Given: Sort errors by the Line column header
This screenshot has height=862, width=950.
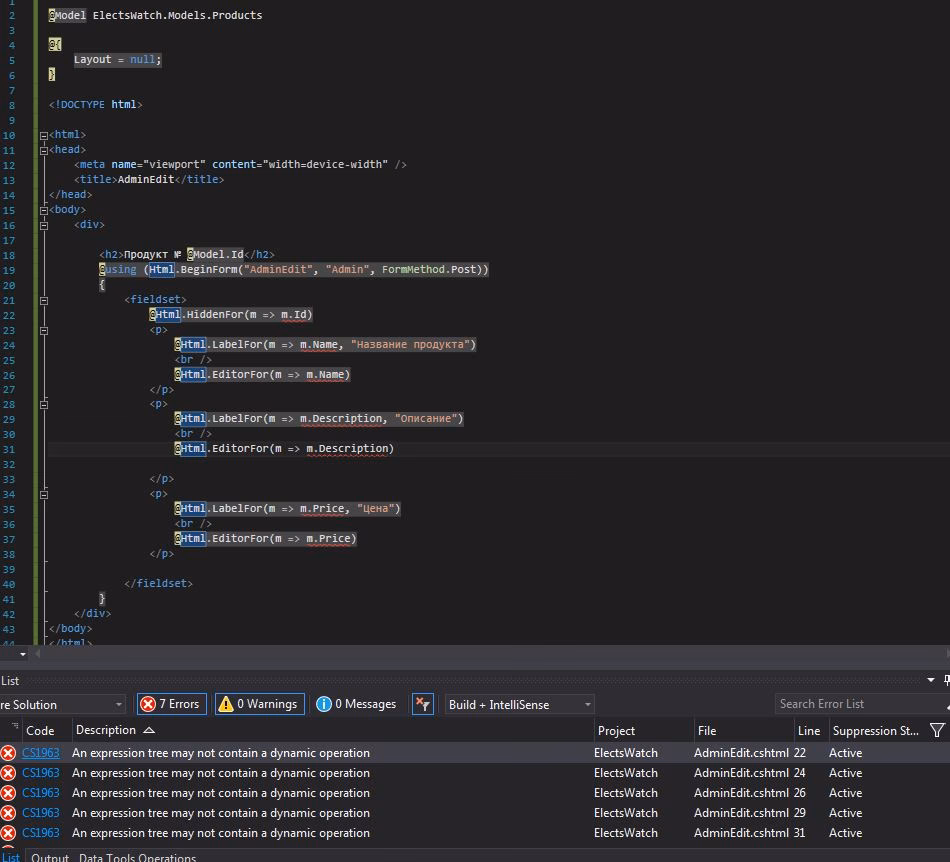Looking at the screenshot, I should click(809, 731).
